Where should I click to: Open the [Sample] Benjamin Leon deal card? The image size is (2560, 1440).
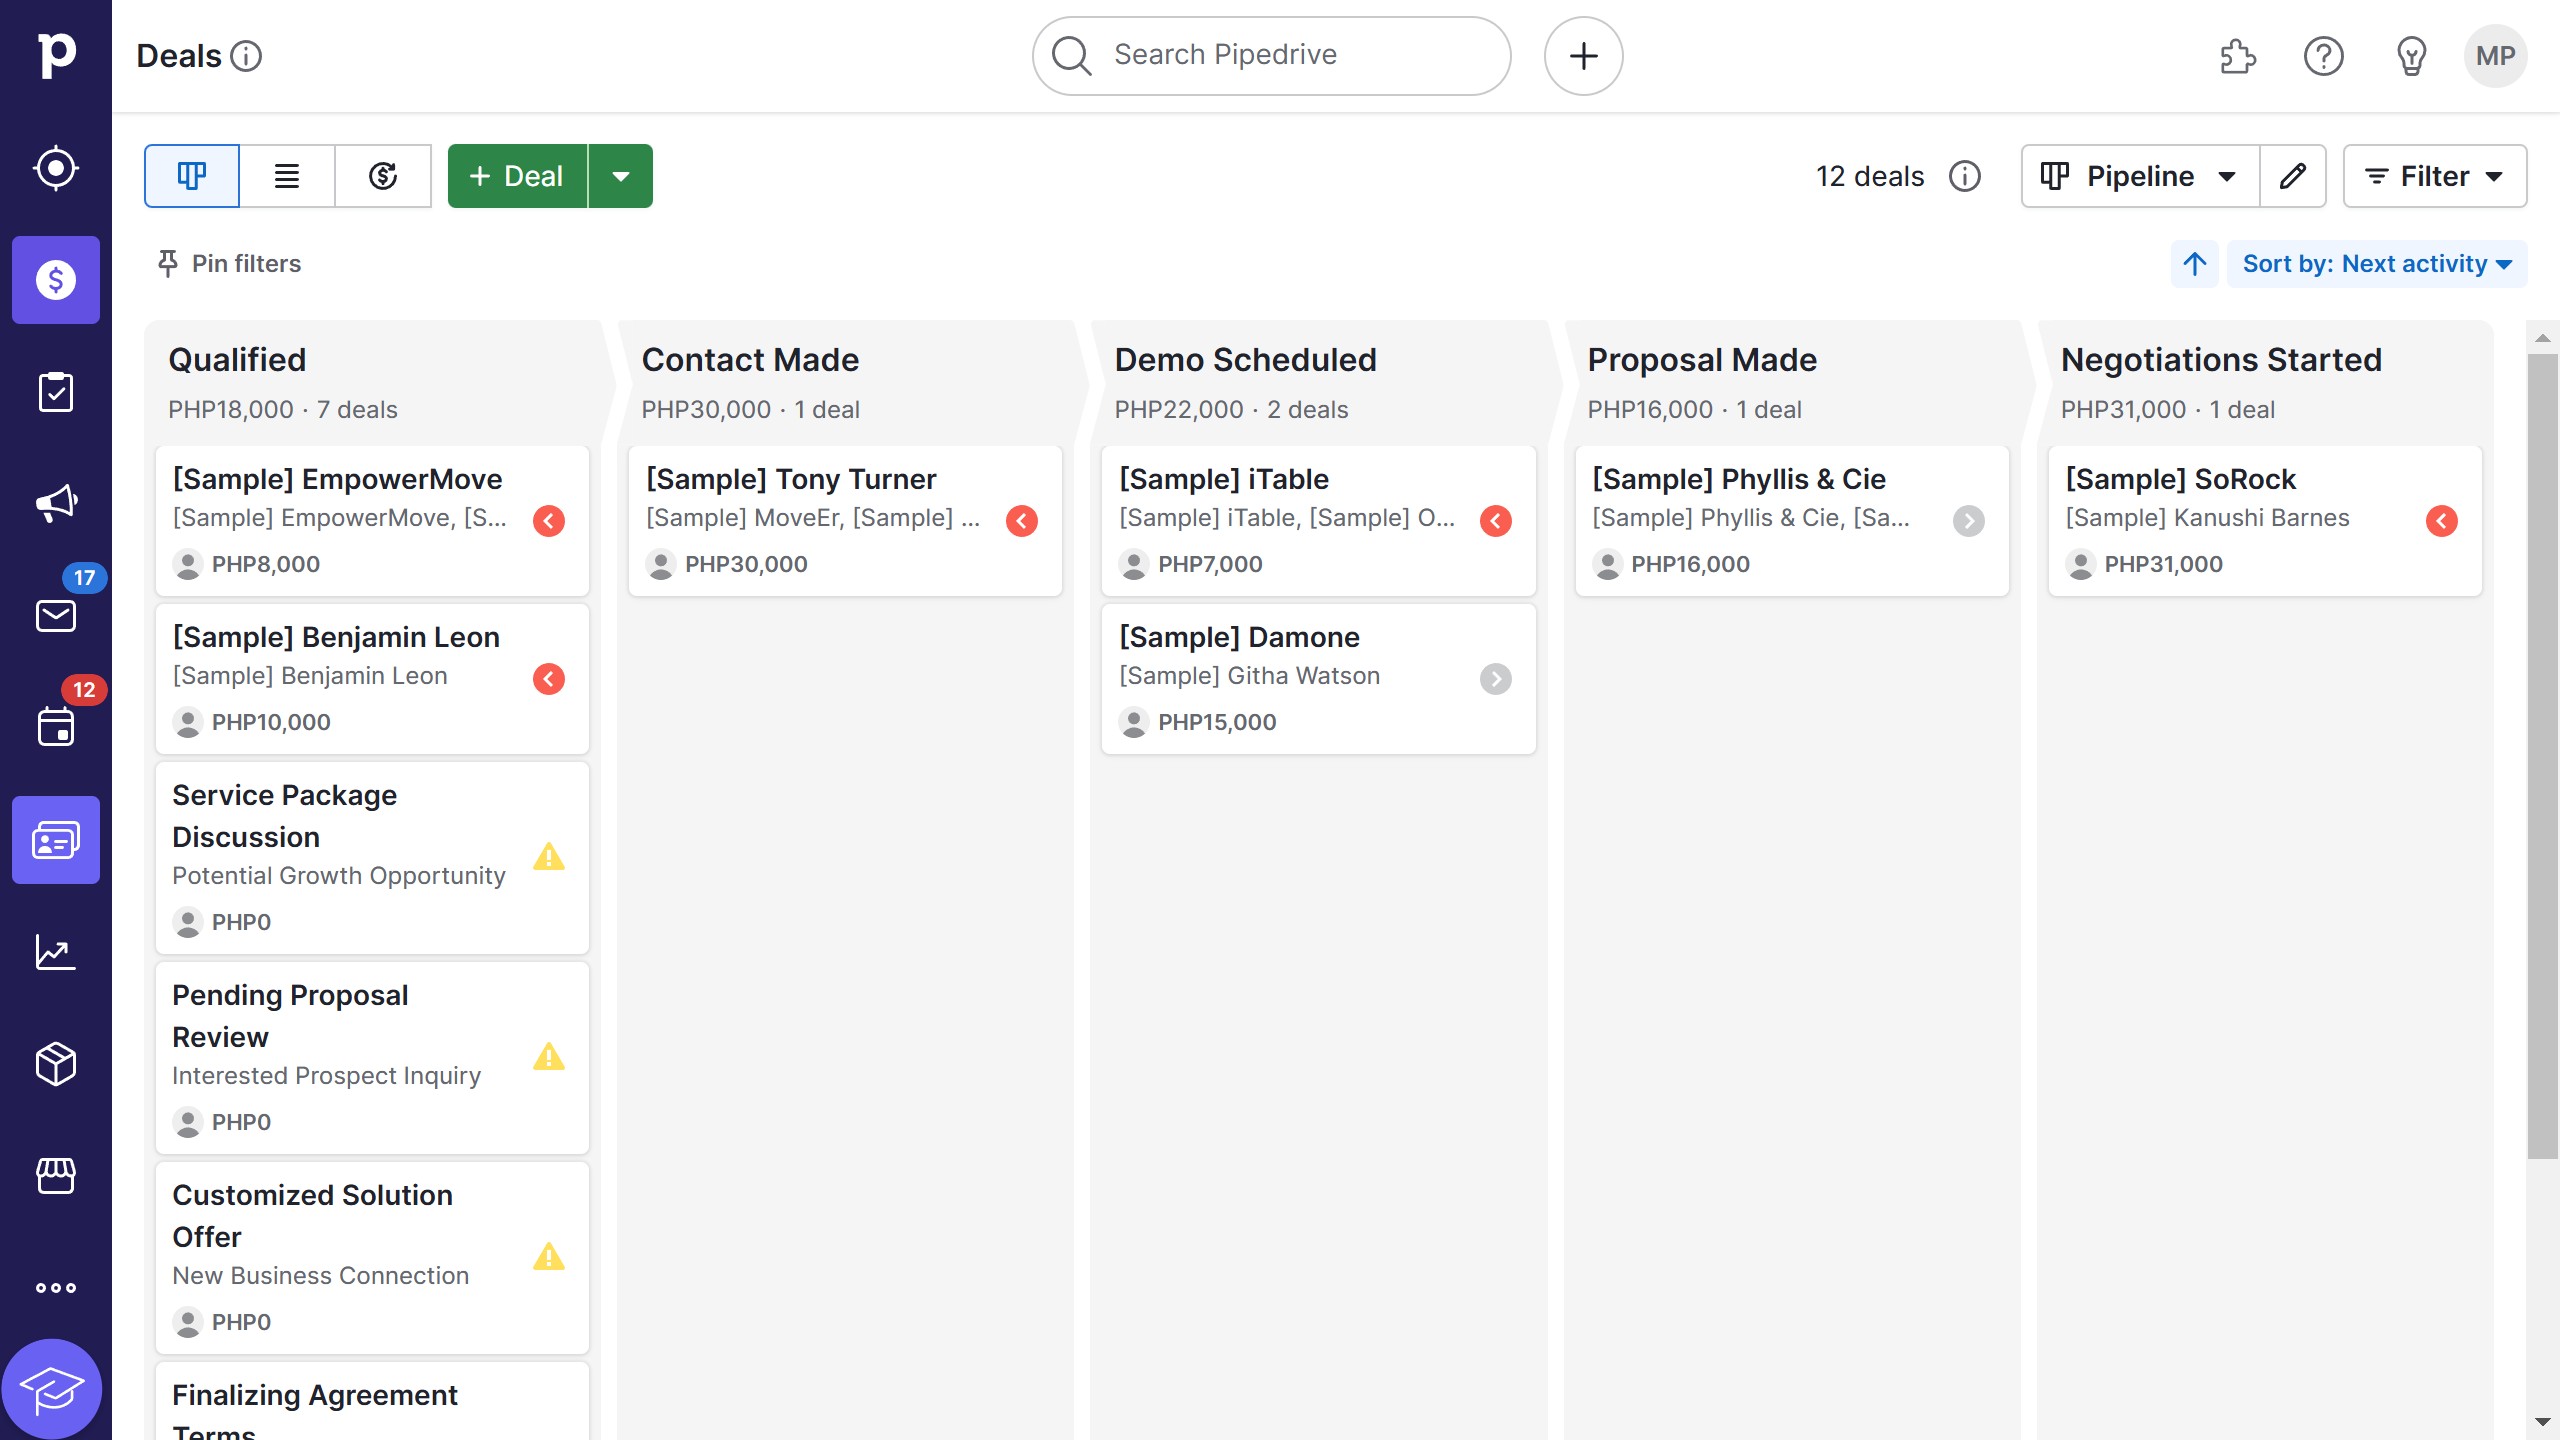pyautogui.click(x=372, y=679)
